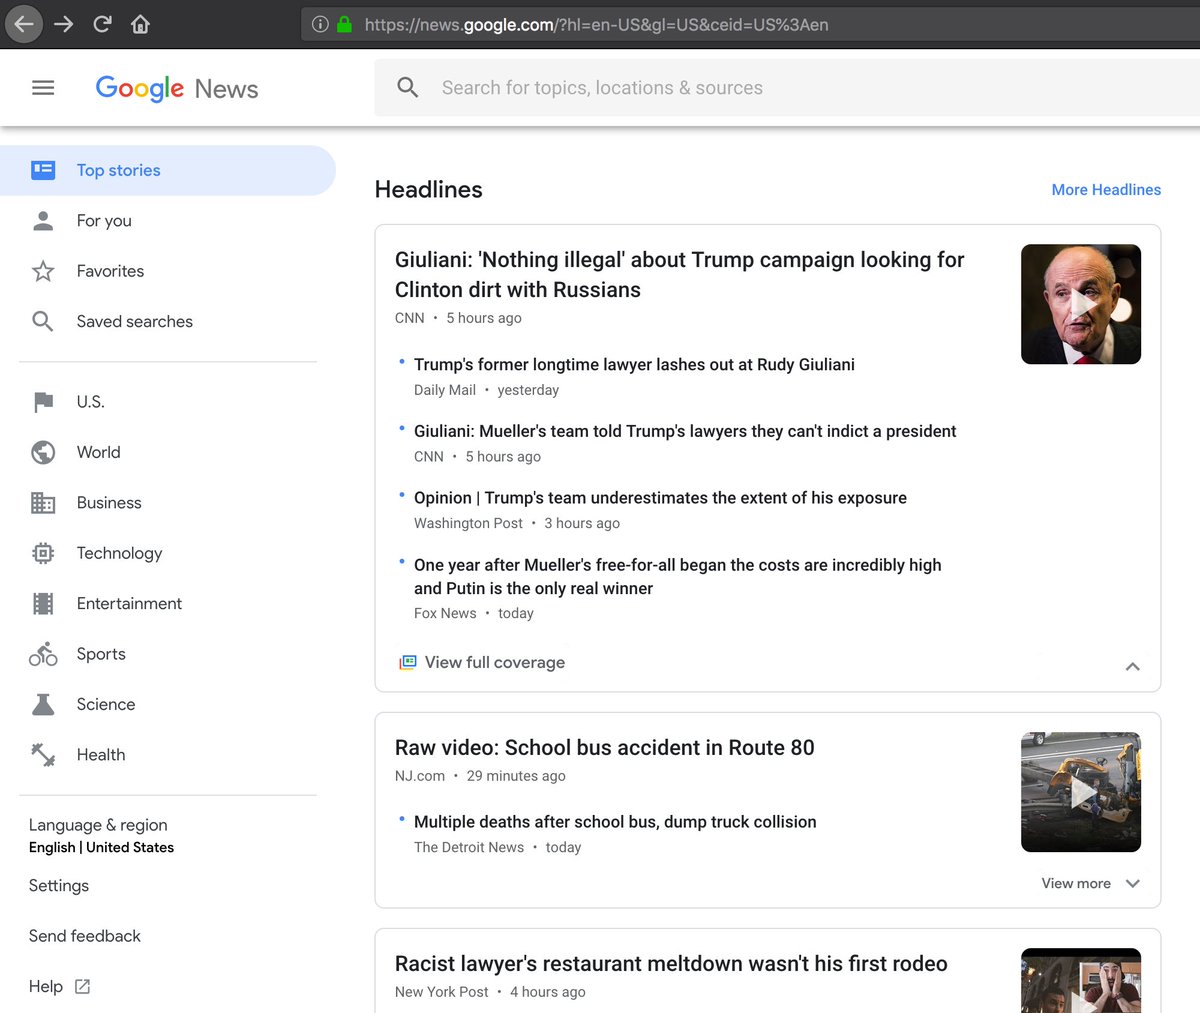Open the Help link

46,987
